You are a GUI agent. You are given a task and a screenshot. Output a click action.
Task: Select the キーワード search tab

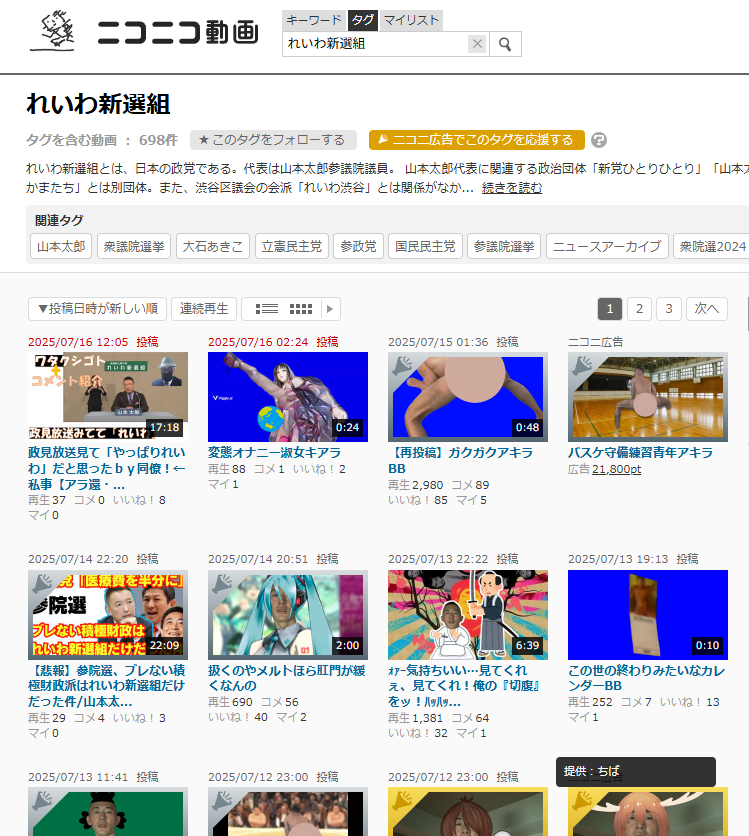point(313,20)
